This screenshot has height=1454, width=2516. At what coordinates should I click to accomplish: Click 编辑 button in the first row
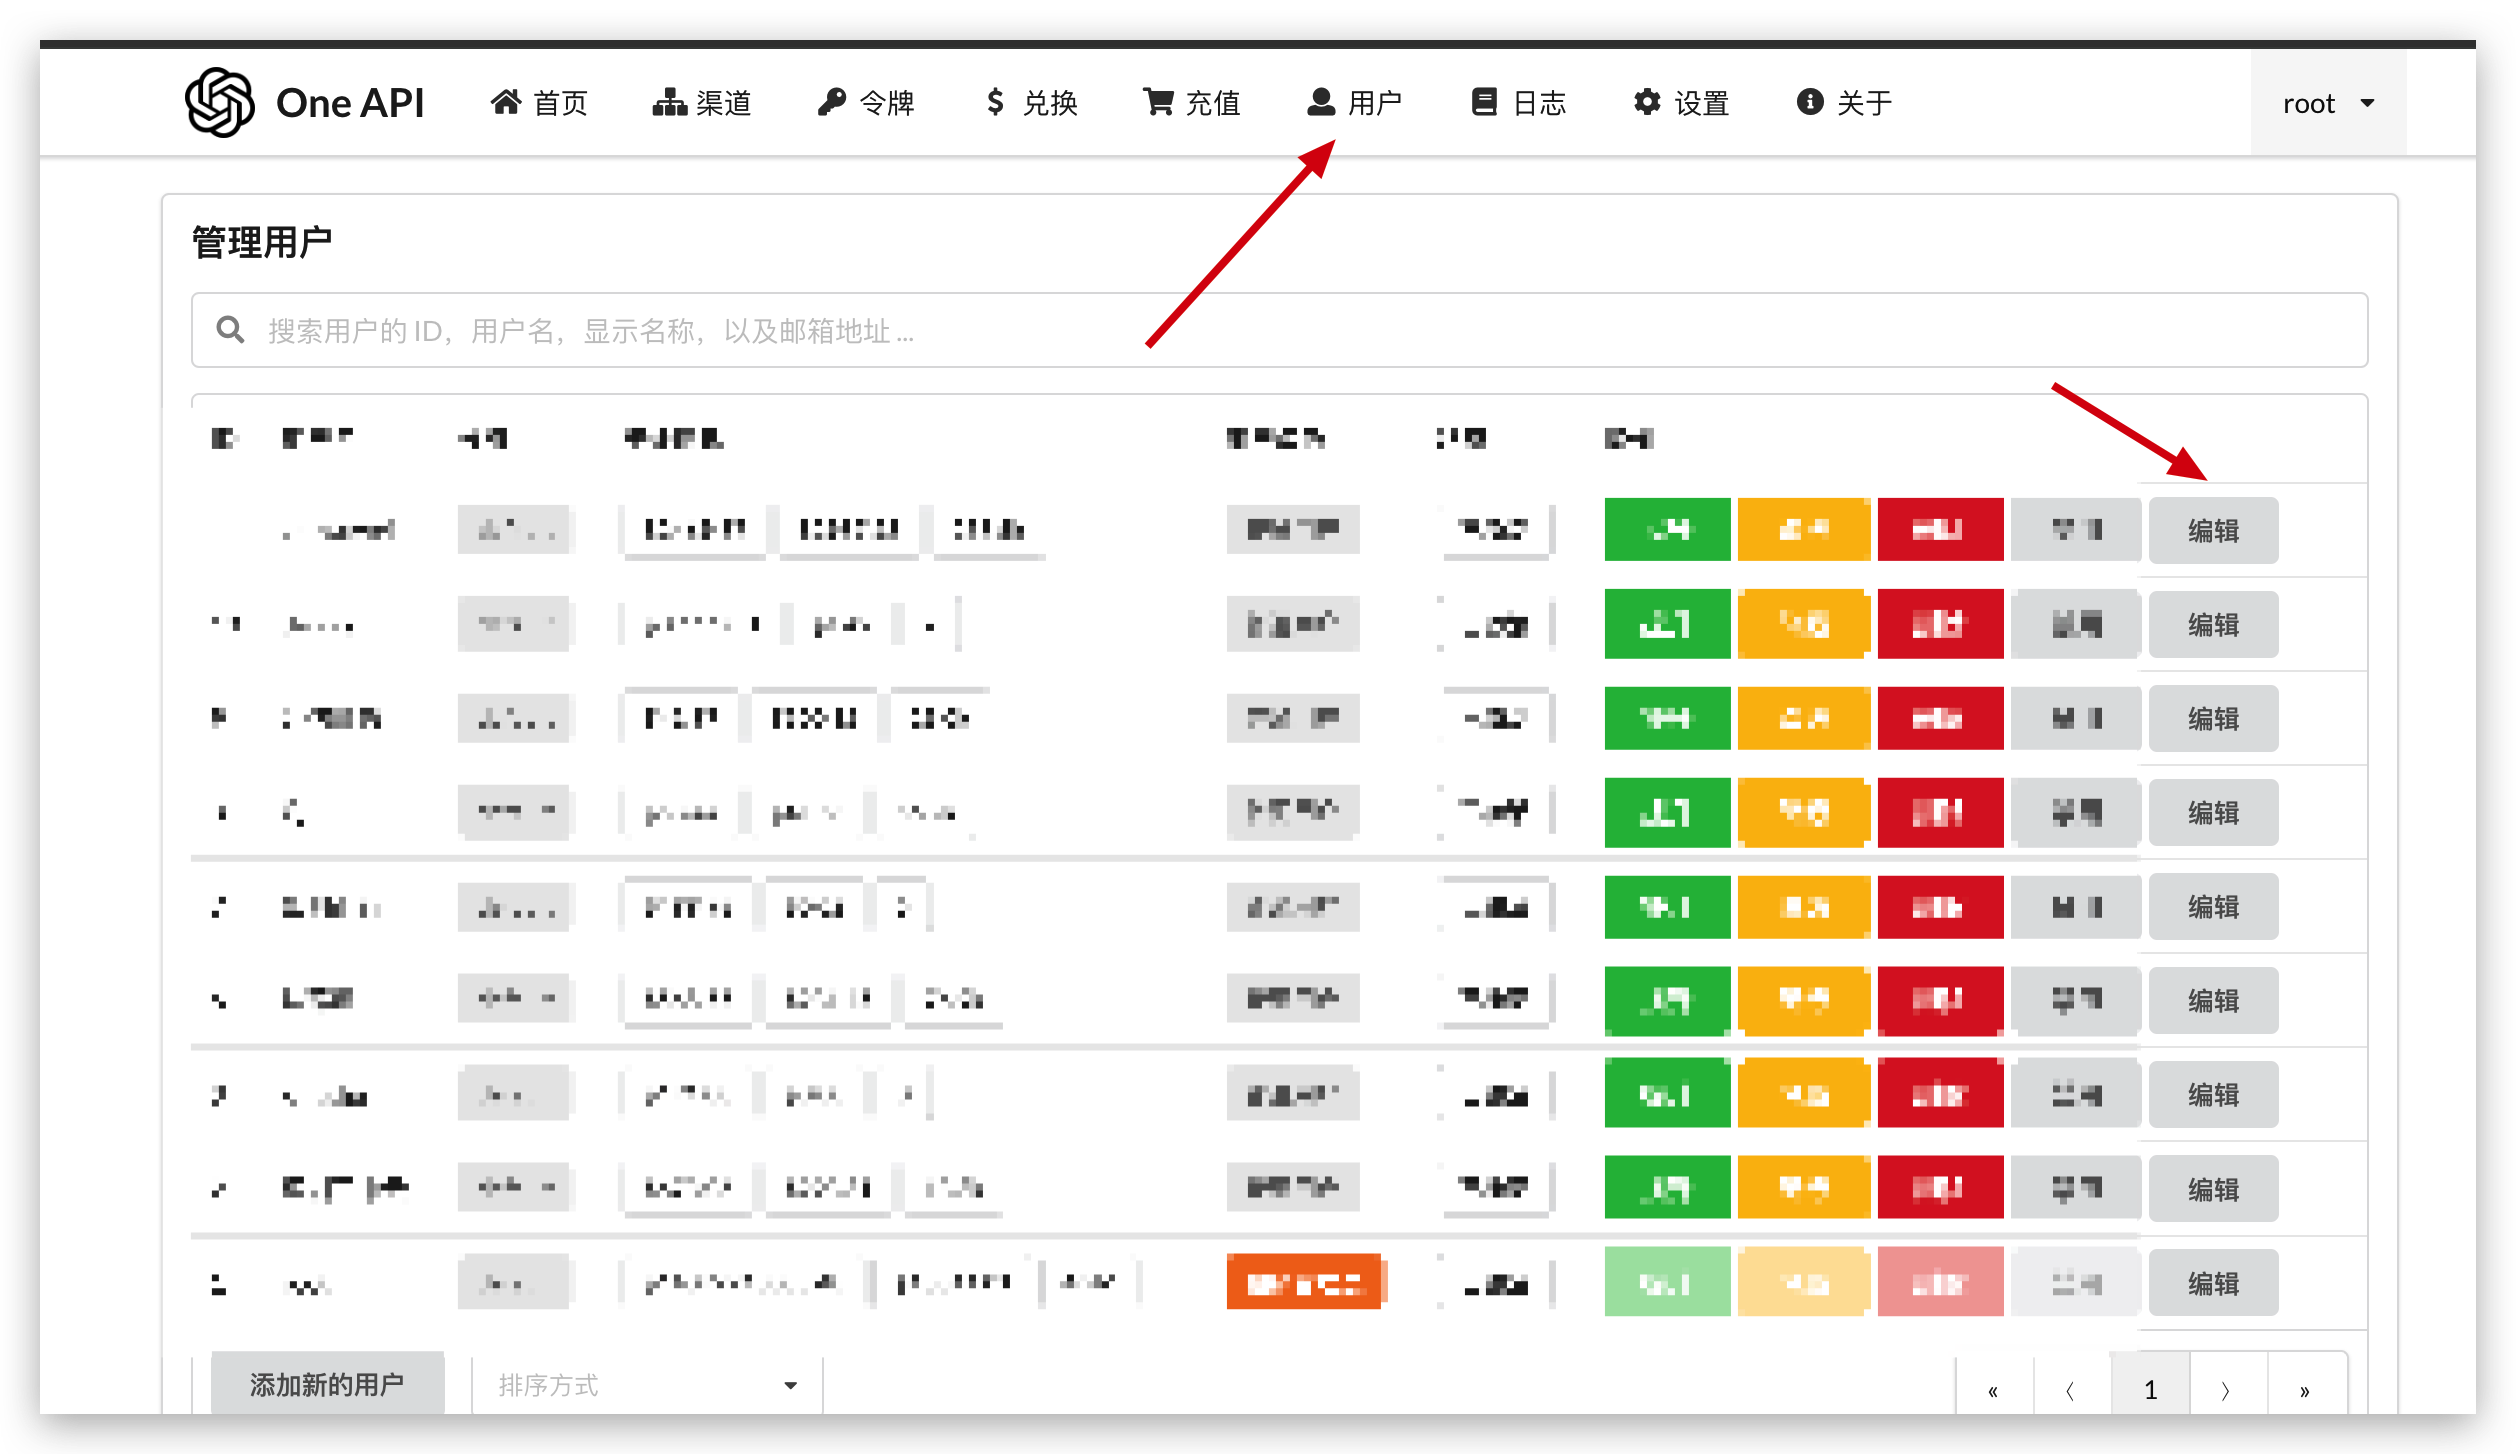click(x=2213, y=531)
